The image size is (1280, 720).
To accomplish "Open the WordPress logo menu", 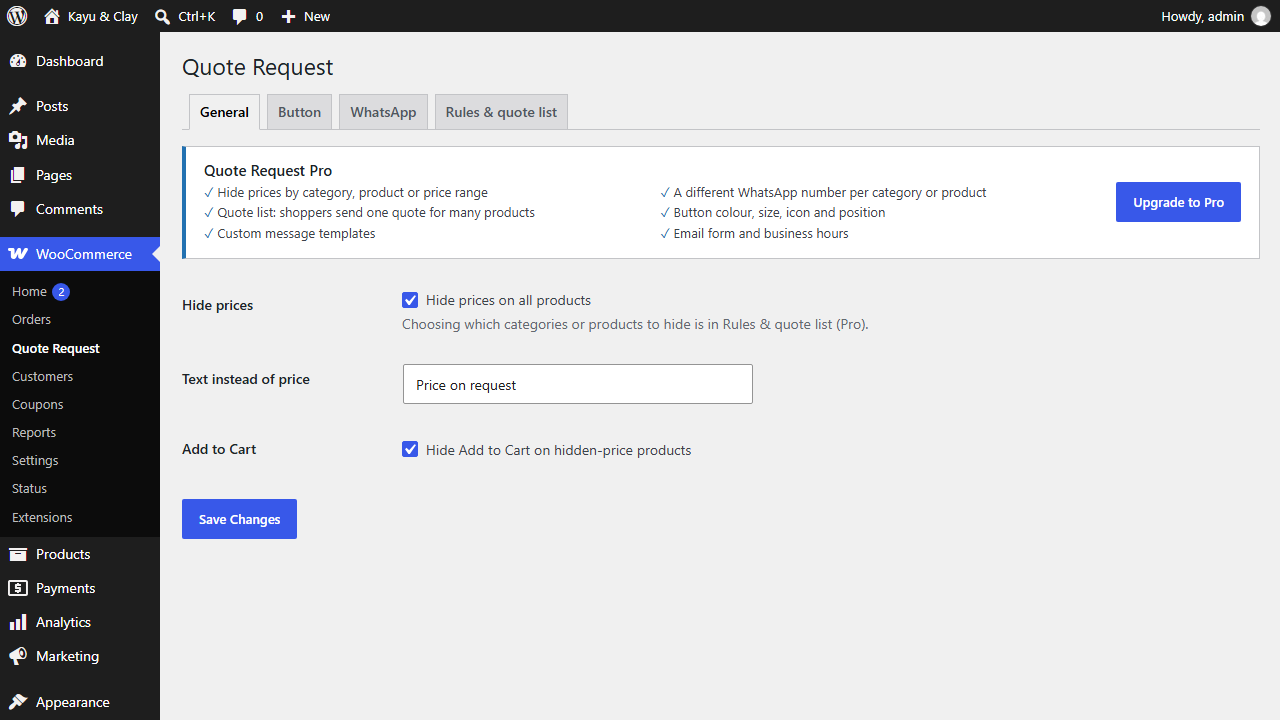I will pos(17,16).
